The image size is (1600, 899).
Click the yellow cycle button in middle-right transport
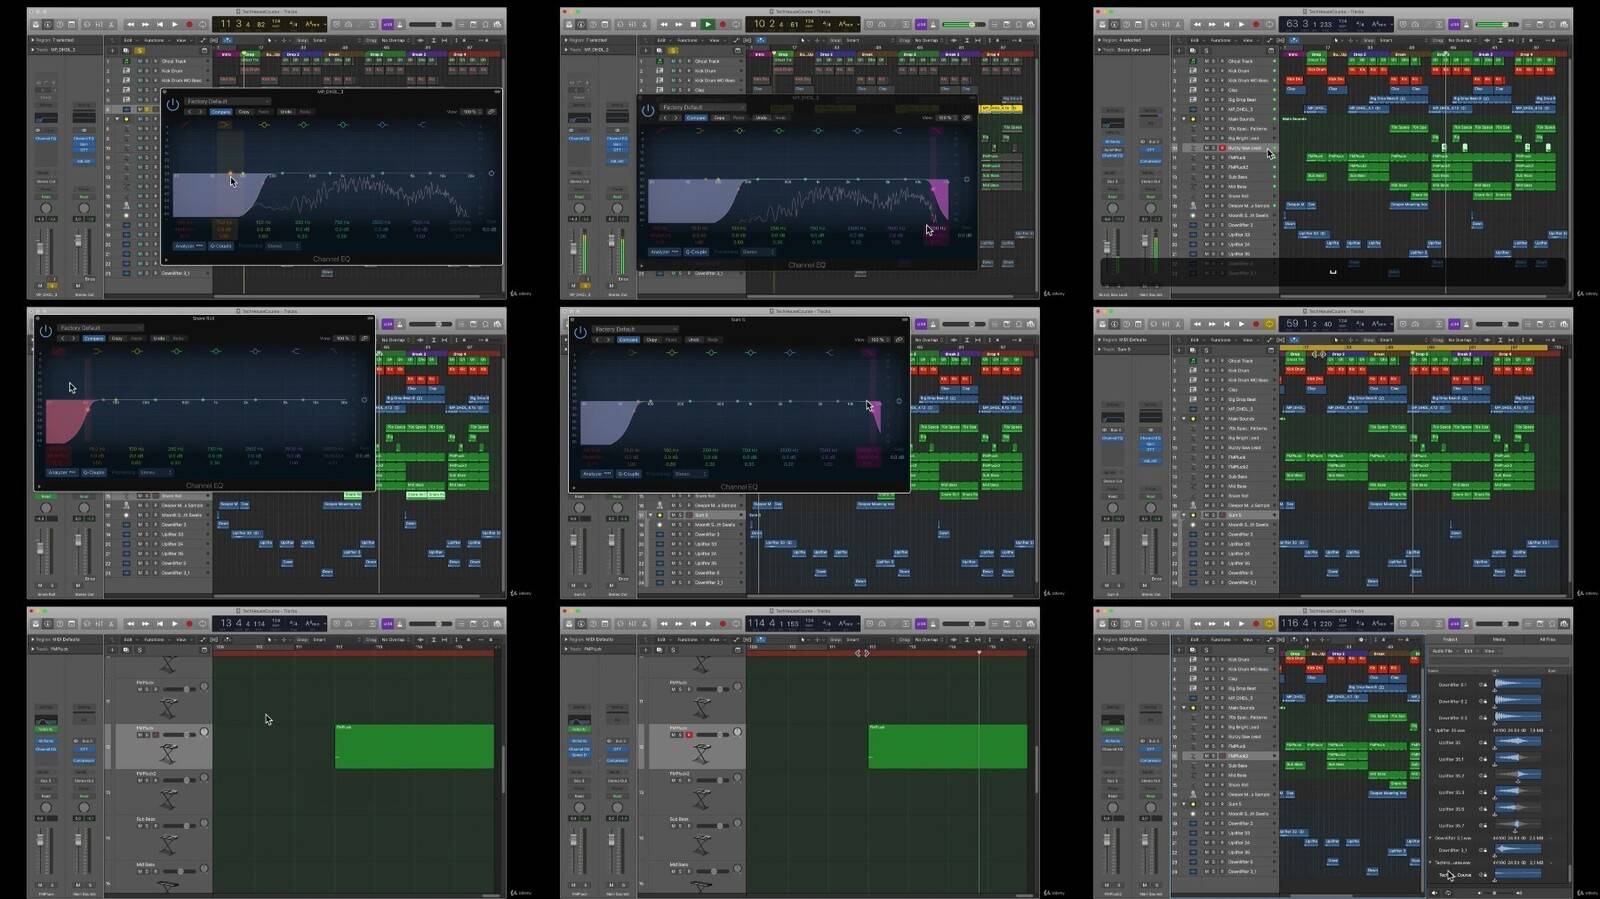(1269, 324)
